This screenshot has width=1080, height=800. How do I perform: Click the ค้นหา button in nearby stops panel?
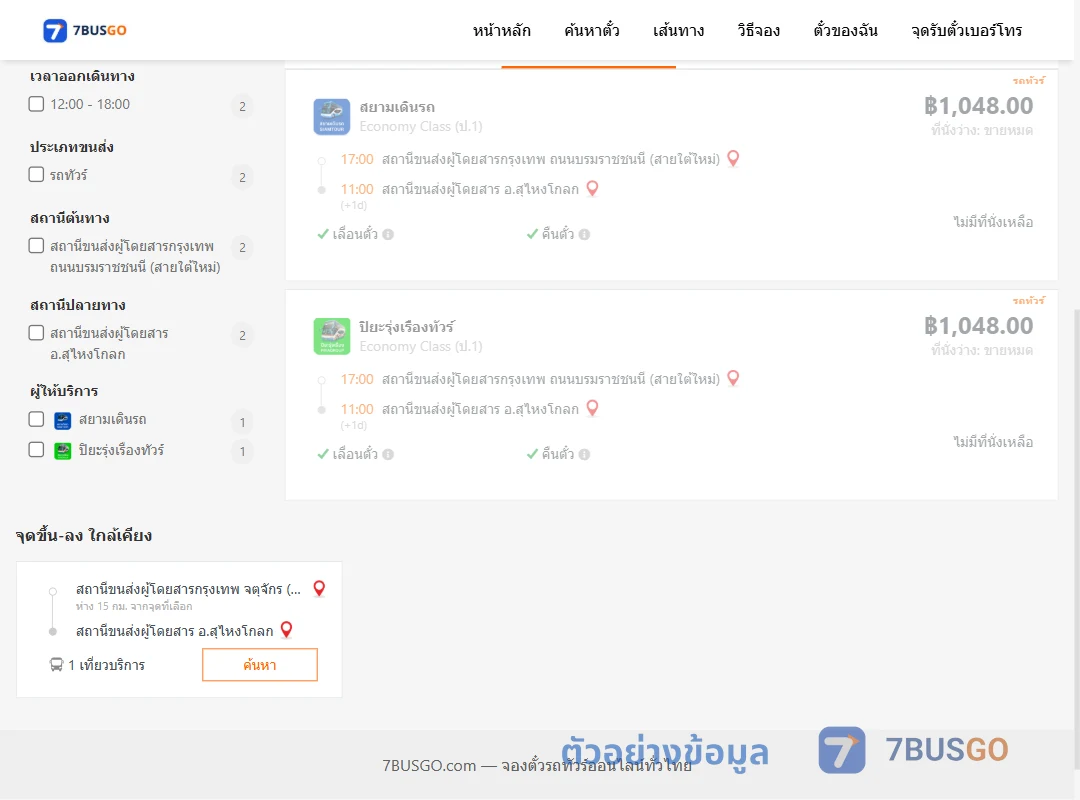coord(260,665)
